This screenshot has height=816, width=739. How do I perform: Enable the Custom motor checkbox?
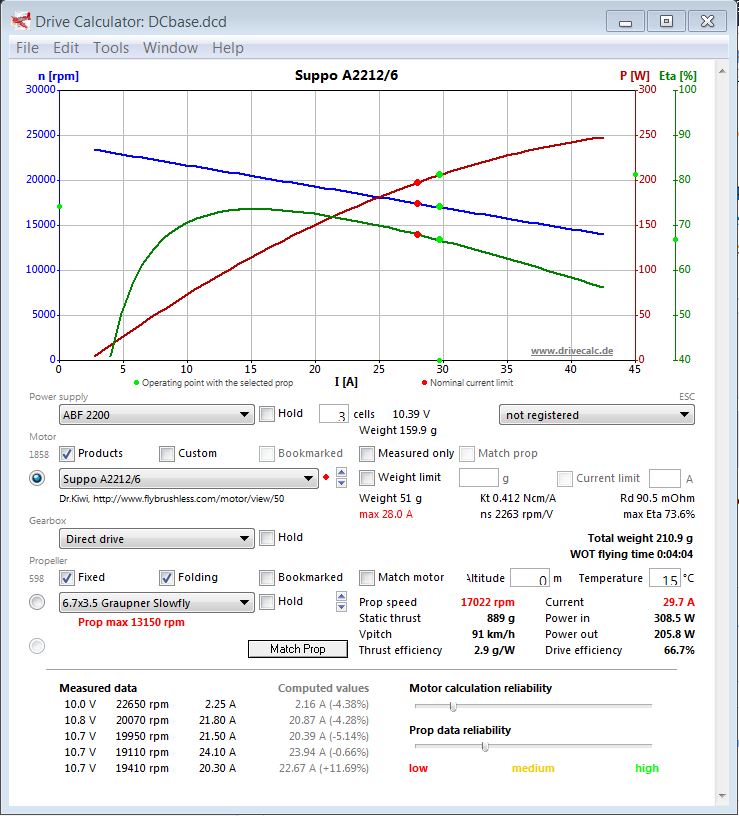tap(167, 454)
